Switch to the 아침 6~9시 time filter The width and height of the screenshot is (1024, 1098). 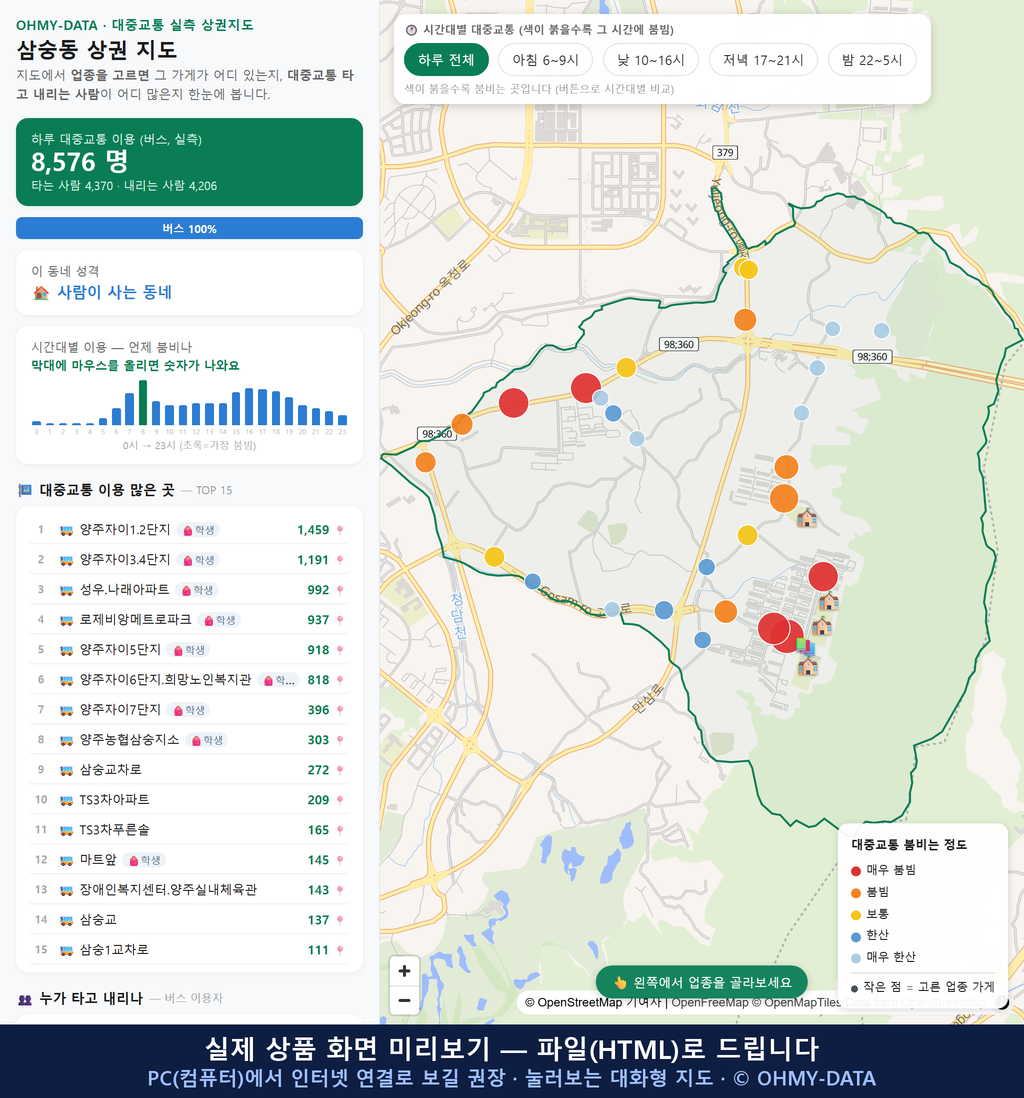[546, 60]
